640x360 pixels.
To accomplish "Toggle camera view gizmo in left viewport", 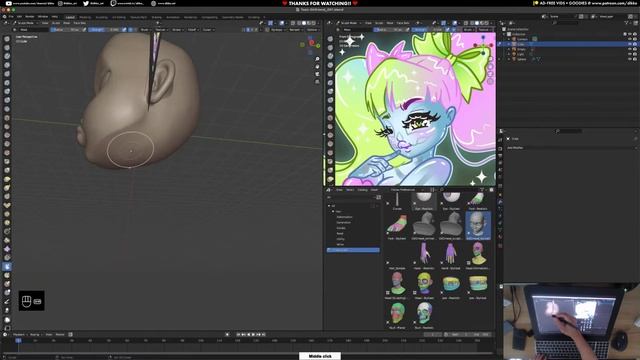I will tap(317, 74).
